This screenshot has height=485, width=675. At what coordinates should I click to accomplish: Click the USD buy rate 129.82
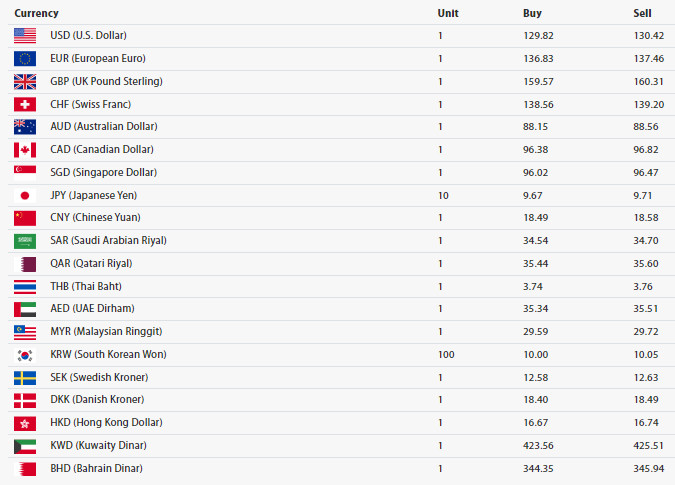tap(538, 35)
